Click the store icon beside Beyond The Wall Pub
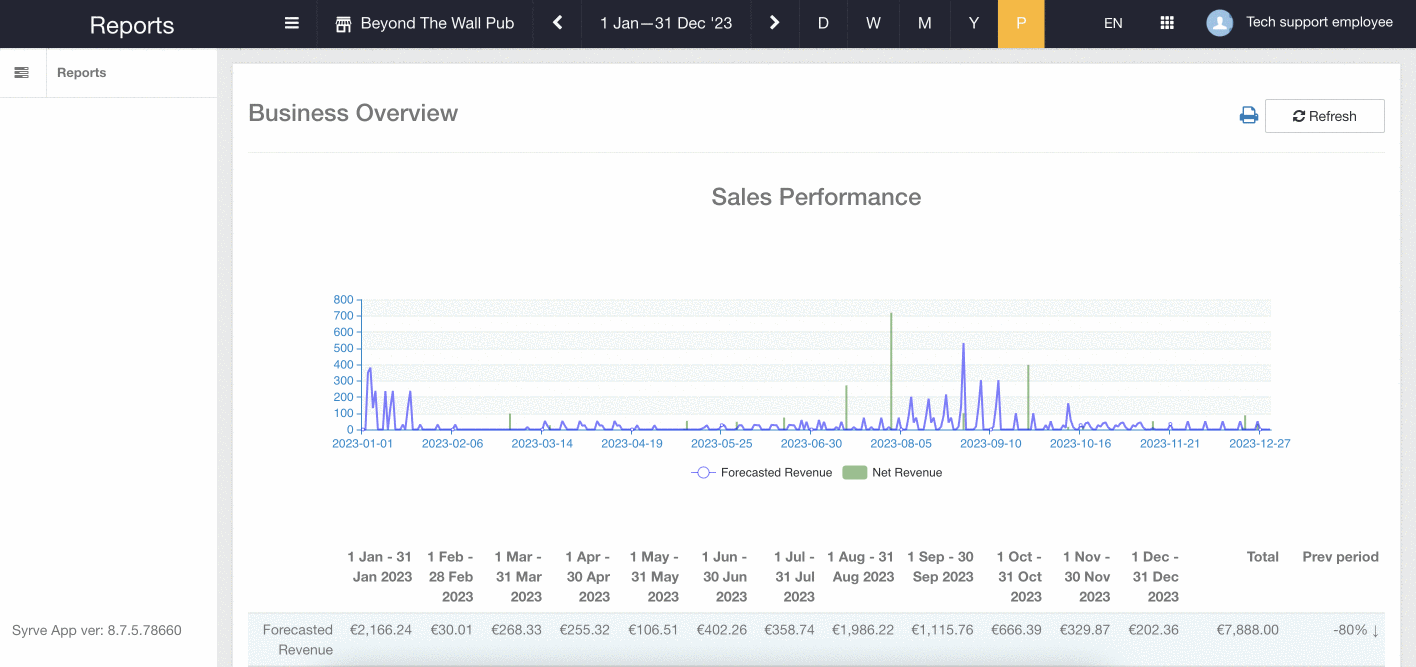Image resolution: width=1416 pixels, height=667 pixels. pos(343,24)
